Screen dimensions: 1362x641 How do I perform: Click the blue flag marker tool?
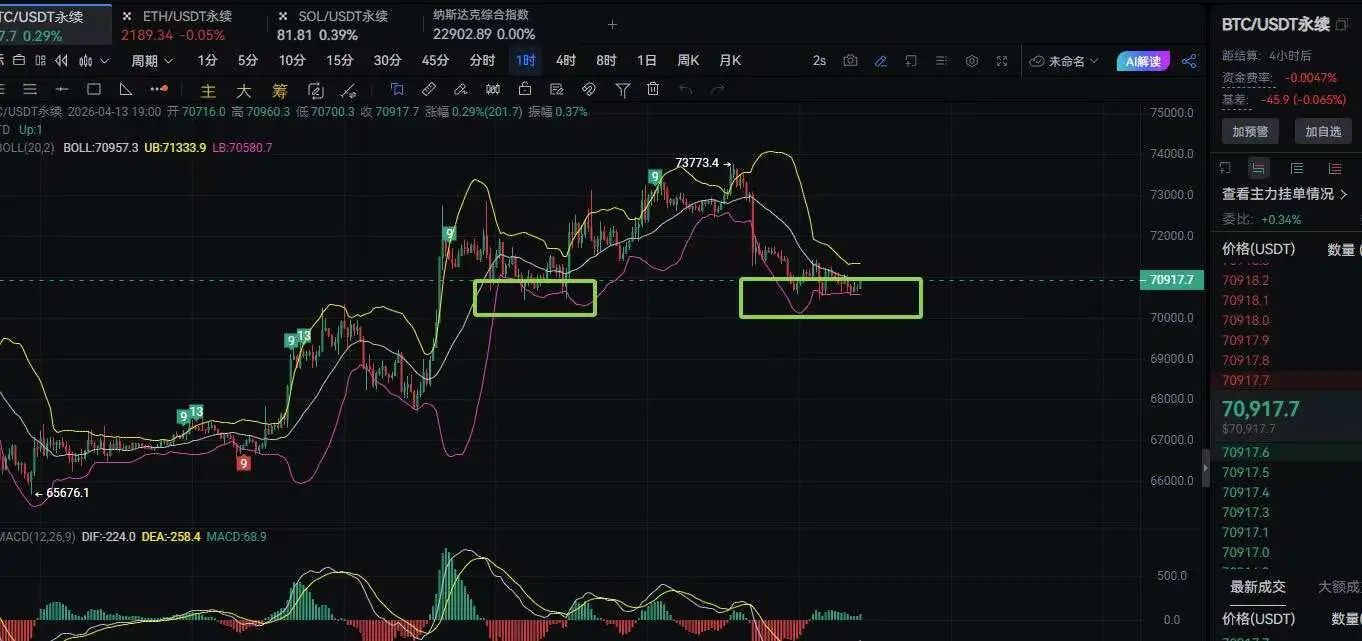[397, 89]
